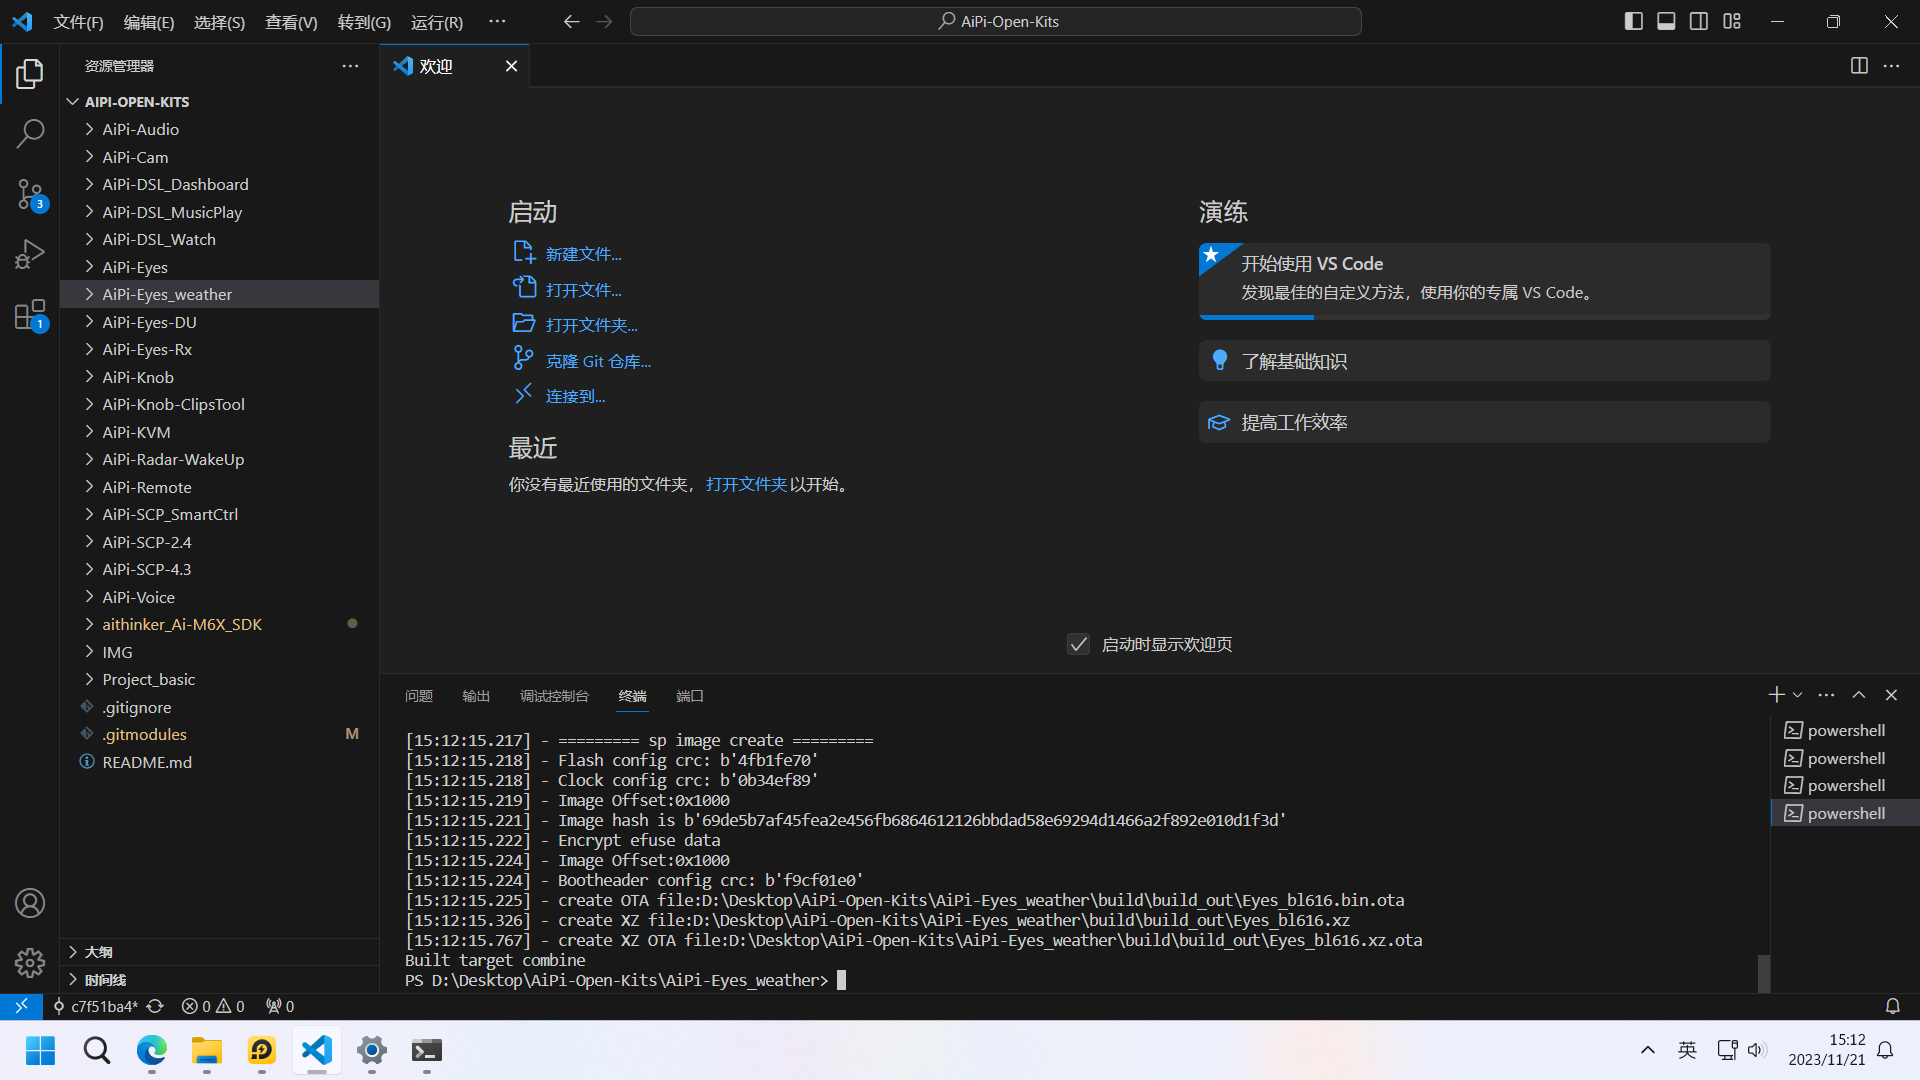Screen dimensions: 1920x1080
Task: Open the Accounts menu icon
Action: coord(30,903)
